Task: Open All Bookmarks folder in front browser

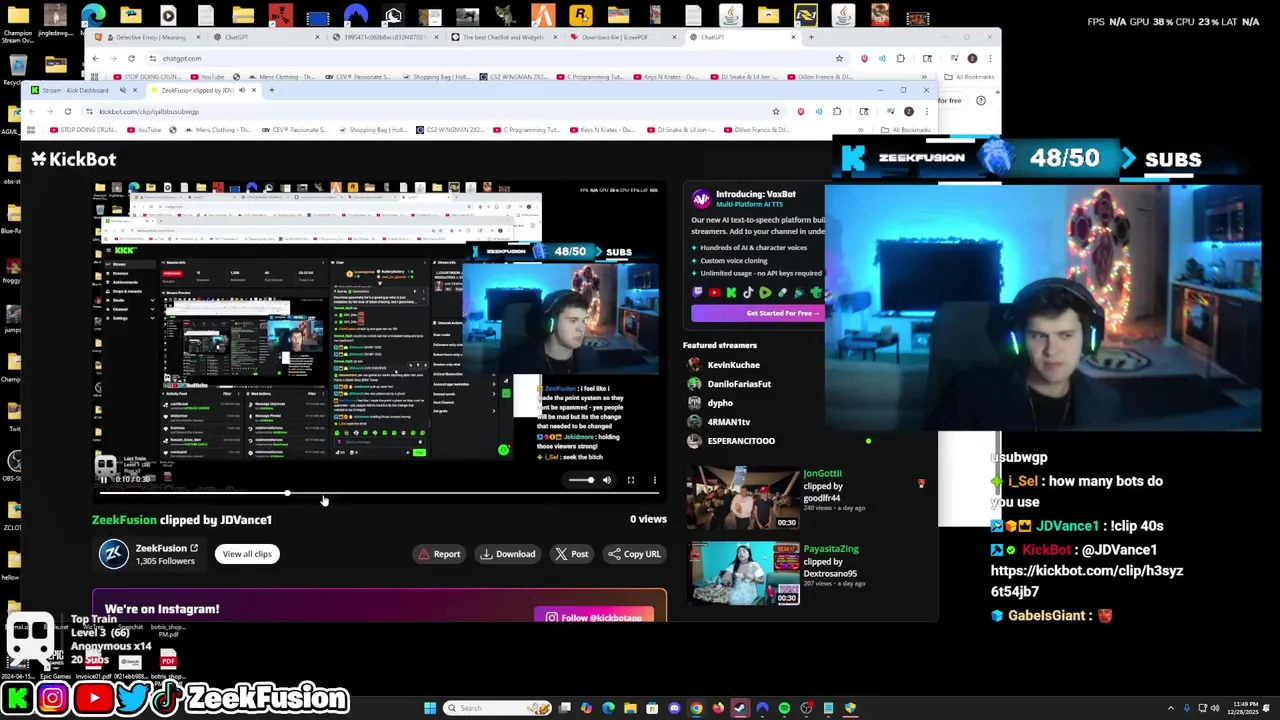Action: (904, 130)
